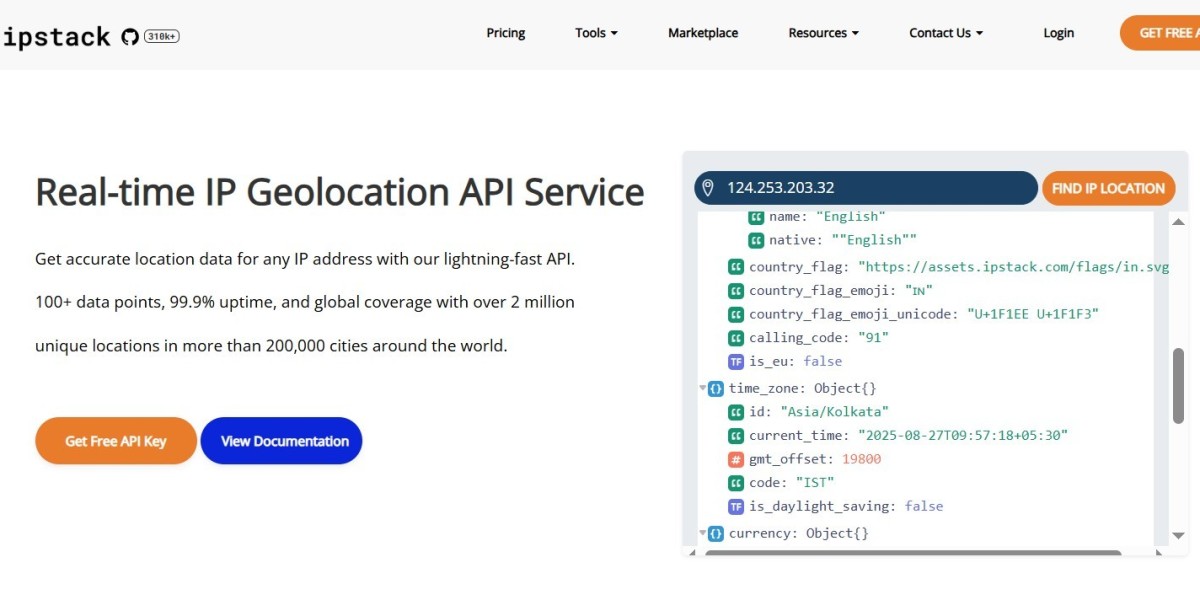Click the string icon beside calling_code
Image resolution: width=1200 pixels, height=600 pixels.
pyautogui.click(x=736, y=338)
